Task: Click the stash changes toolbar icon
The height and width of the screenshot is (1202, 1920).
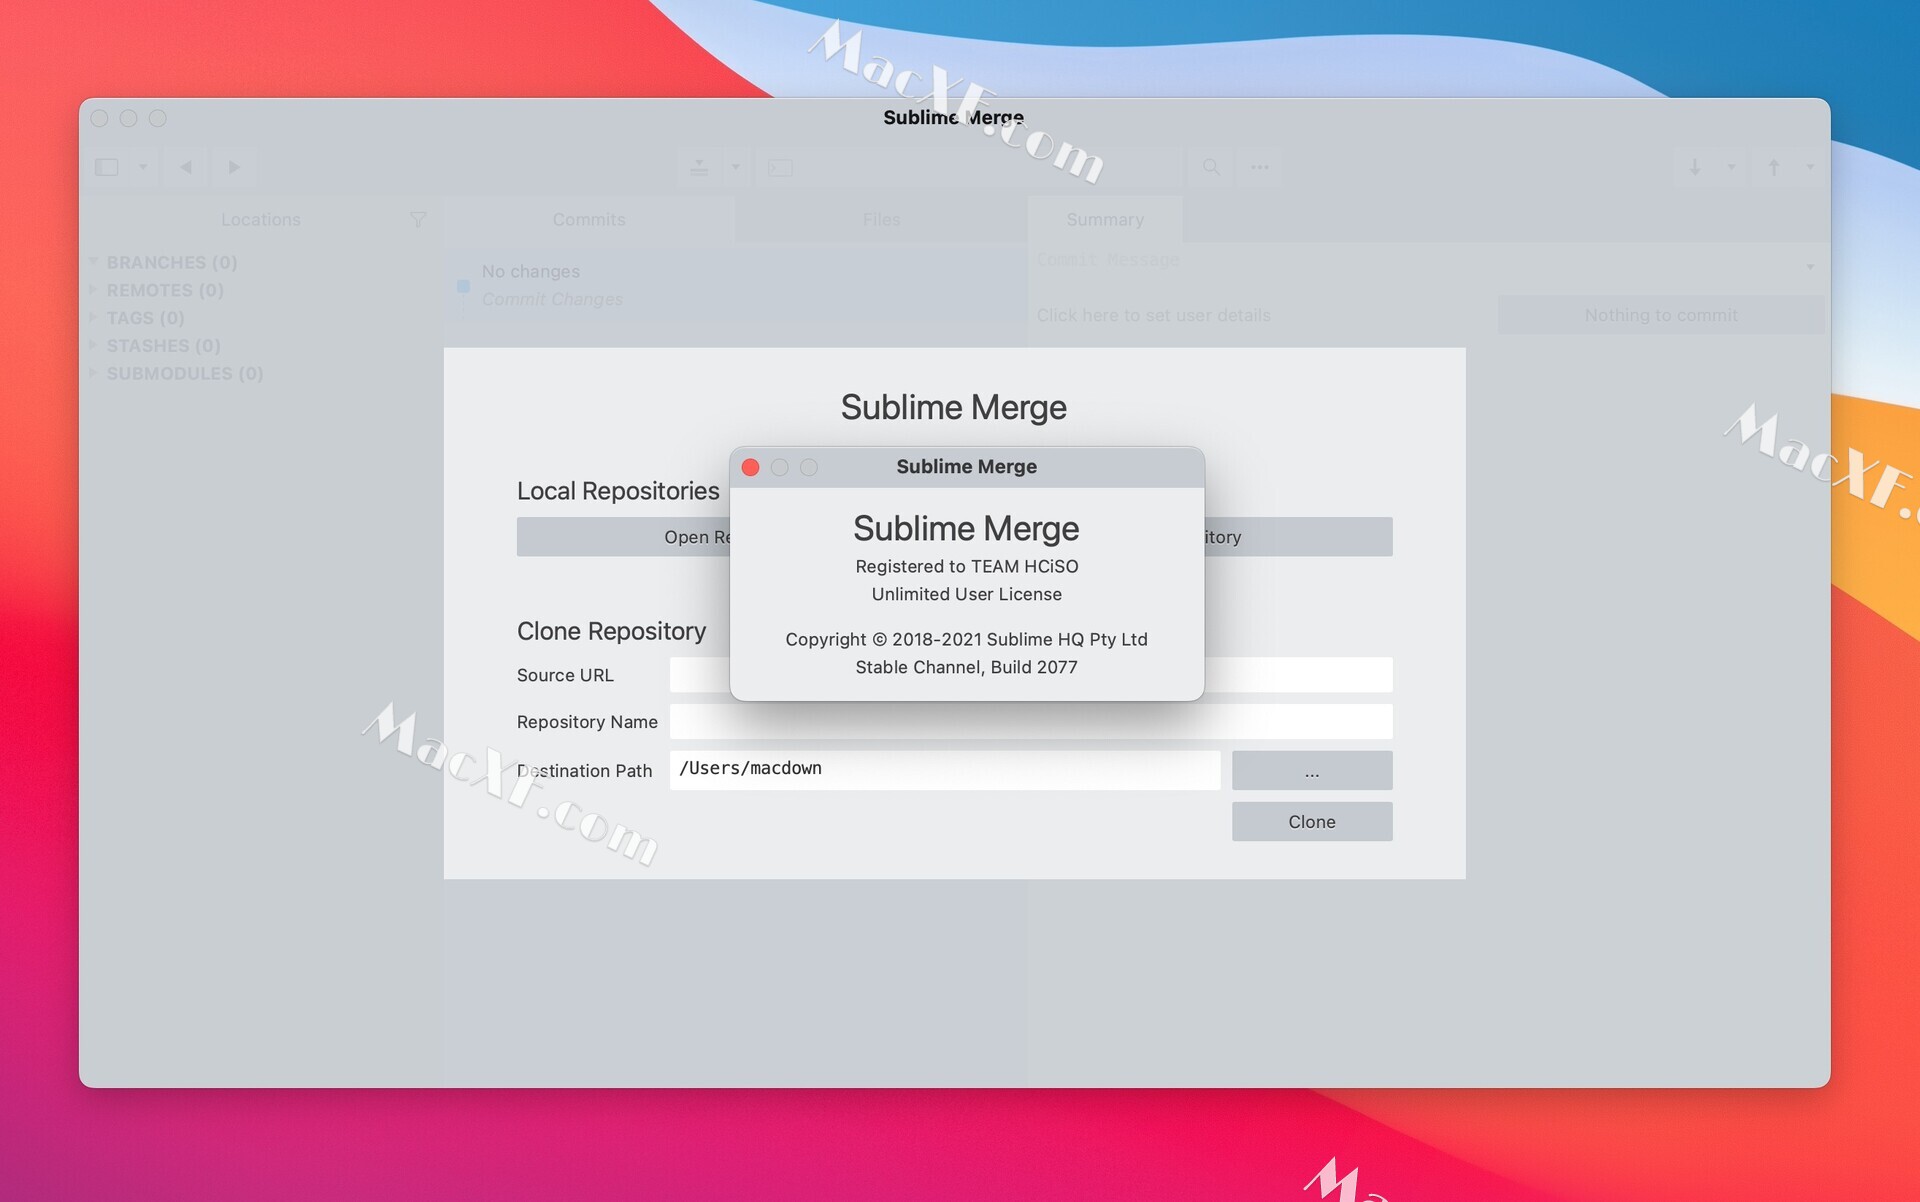Action: coord(700,166)
